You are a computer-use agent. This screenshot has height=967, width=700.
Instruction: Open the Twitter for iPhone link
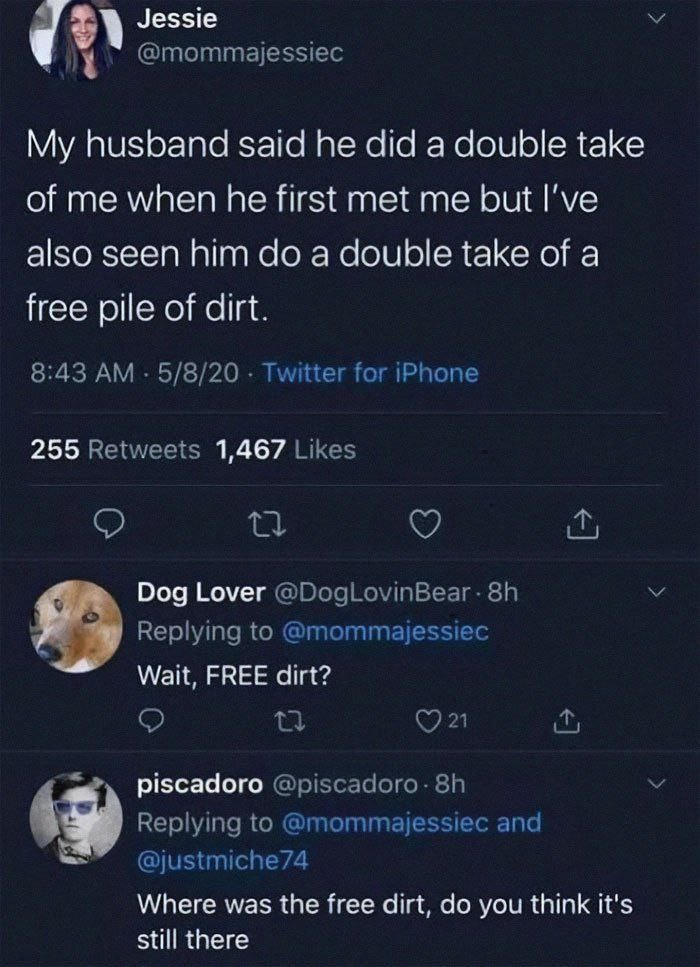tap(371, 373)
